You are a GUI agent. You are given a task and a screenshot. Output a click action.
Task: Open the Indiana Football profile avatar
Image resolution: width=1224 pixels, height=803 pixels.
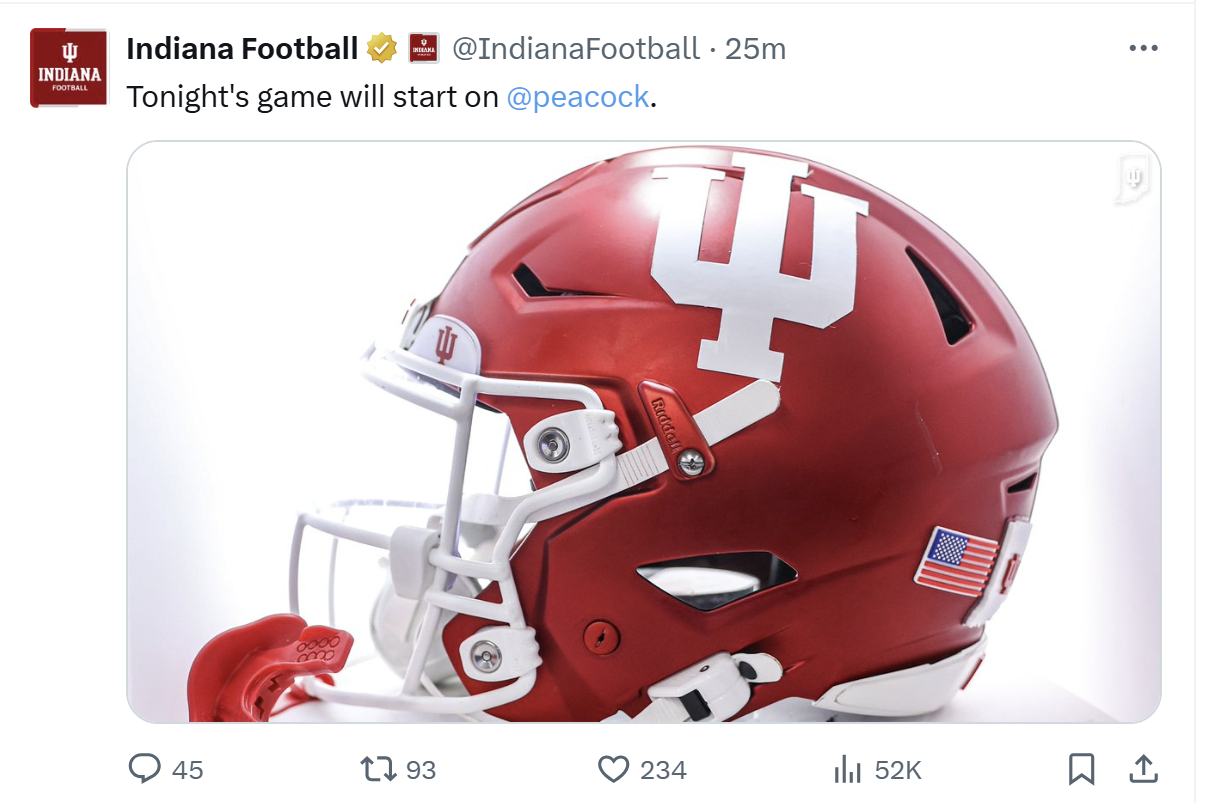tap(69, 68)
